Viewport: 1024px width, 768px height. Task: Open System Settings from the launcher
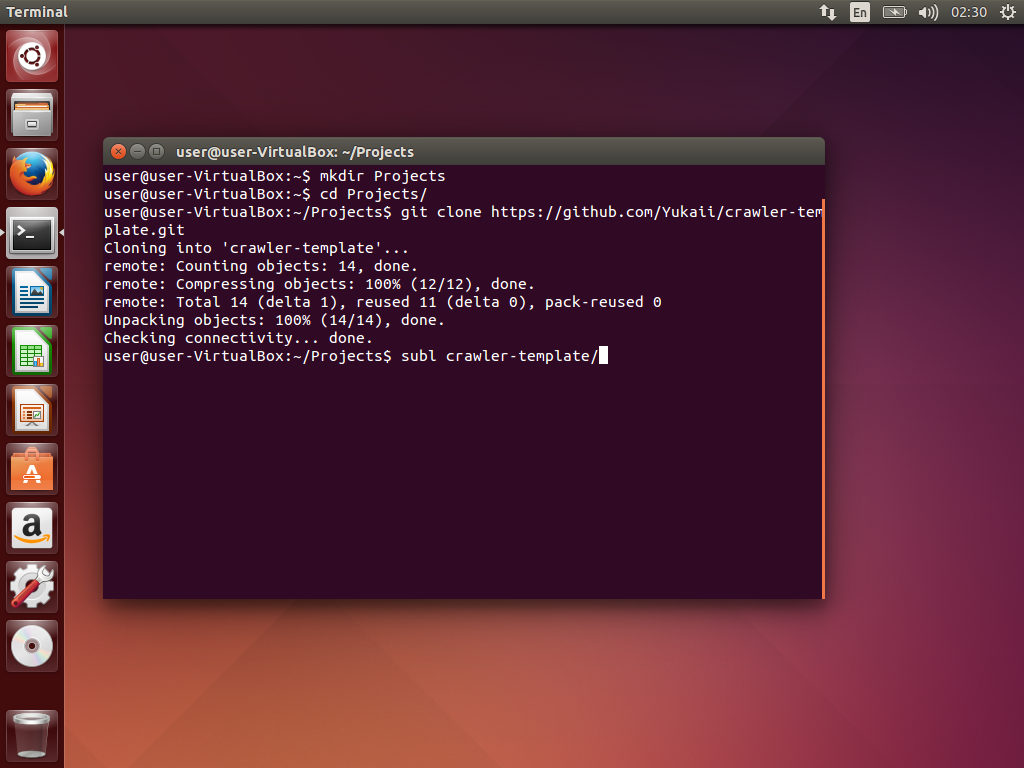coord(32,586)
